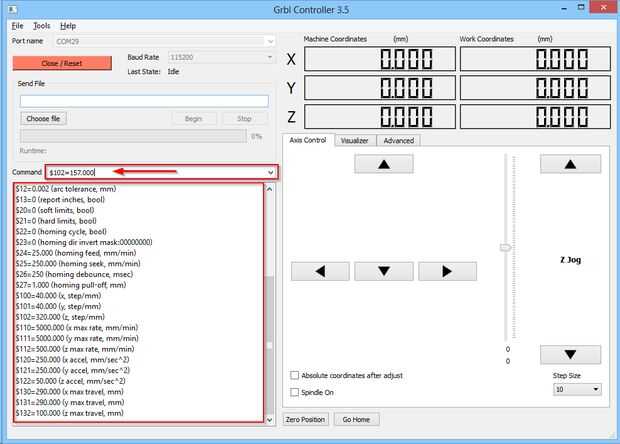The width and height of the screenshot is (620, 444).
Task: Select the $26=250 homing debounce line
Action: click(x=74, y=274)
